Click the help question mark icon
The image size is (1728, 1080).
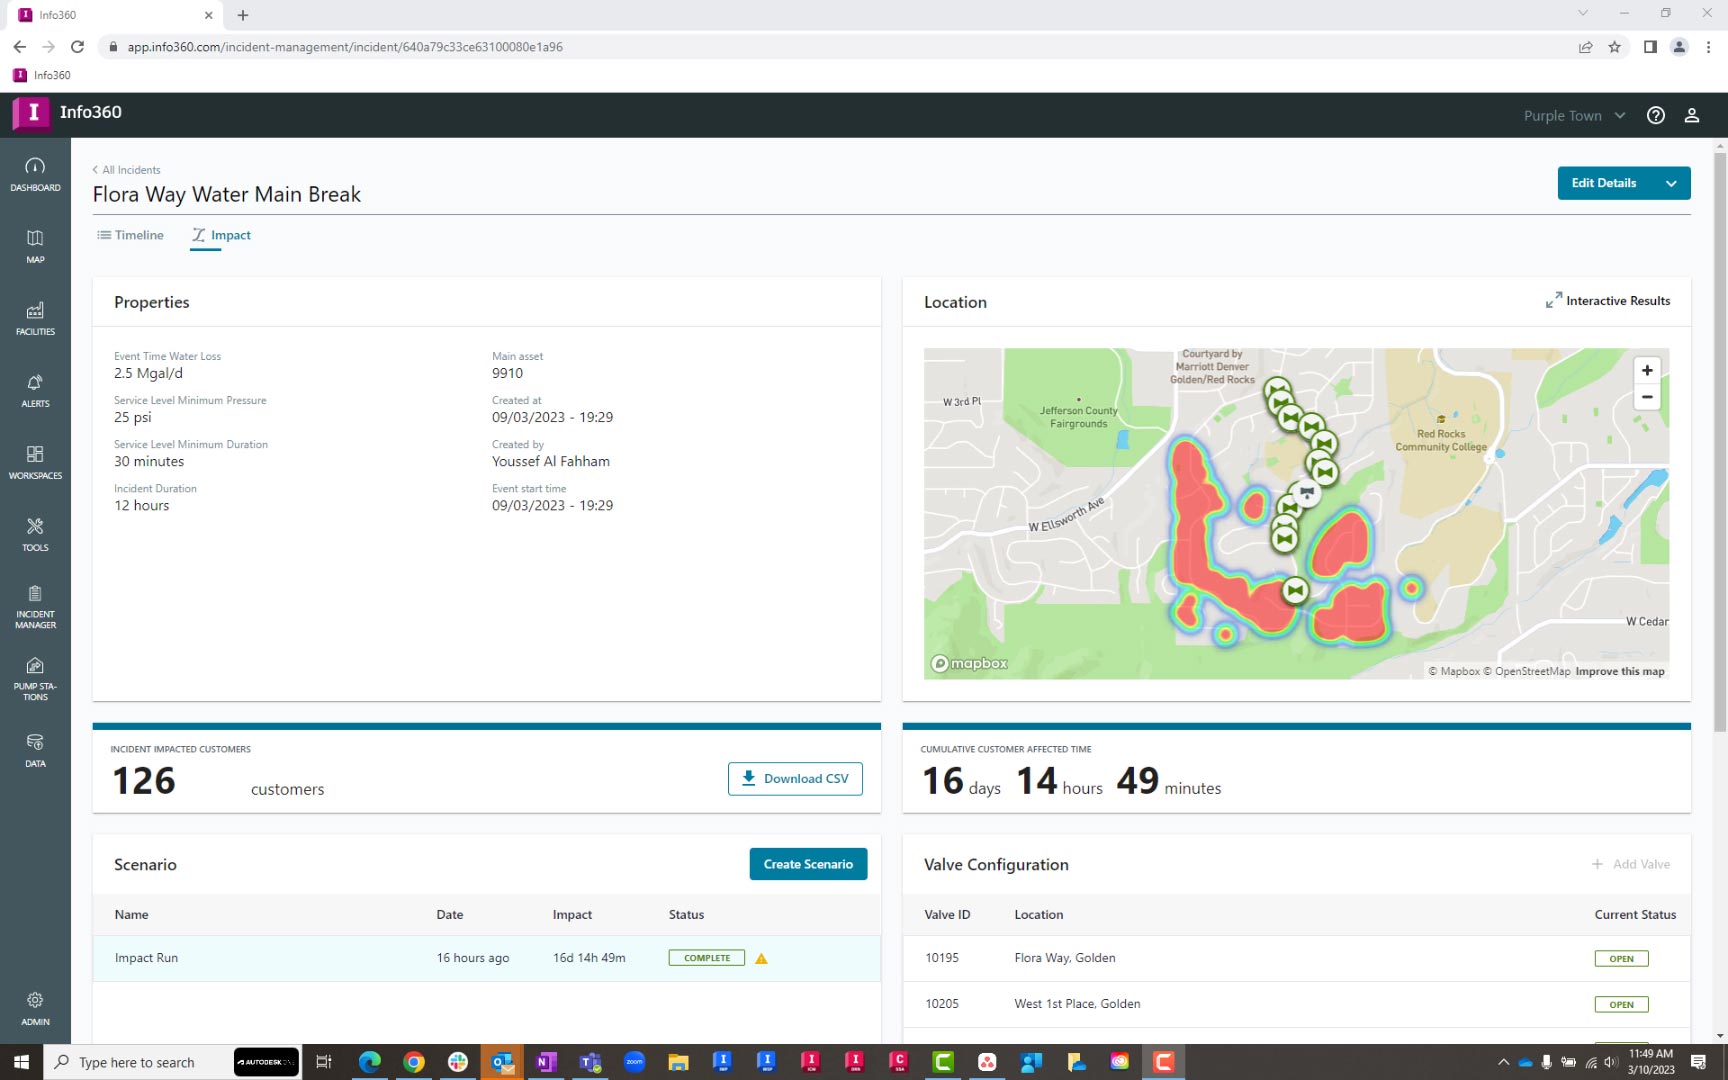tap(1656, 115)
